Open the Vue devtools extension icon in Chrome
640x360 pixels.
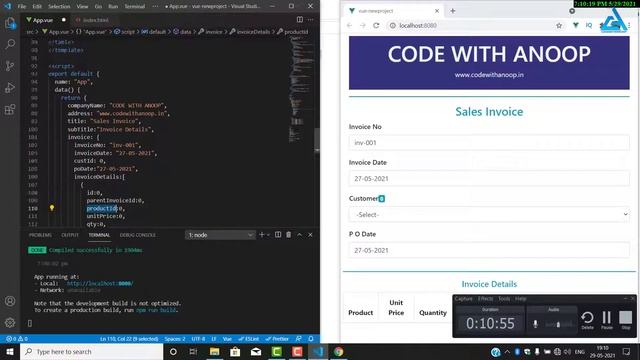576,25
